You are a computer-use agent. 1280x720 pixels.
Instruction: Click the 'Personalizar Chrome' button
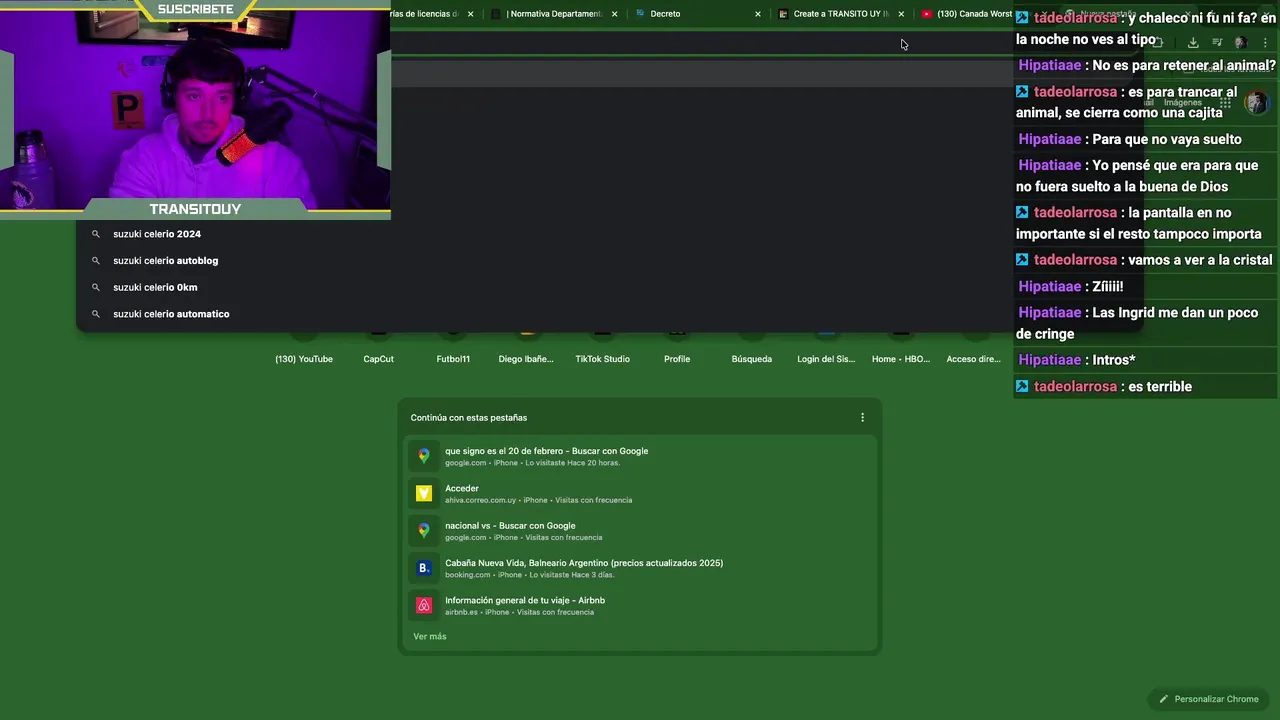(1208, 699)
